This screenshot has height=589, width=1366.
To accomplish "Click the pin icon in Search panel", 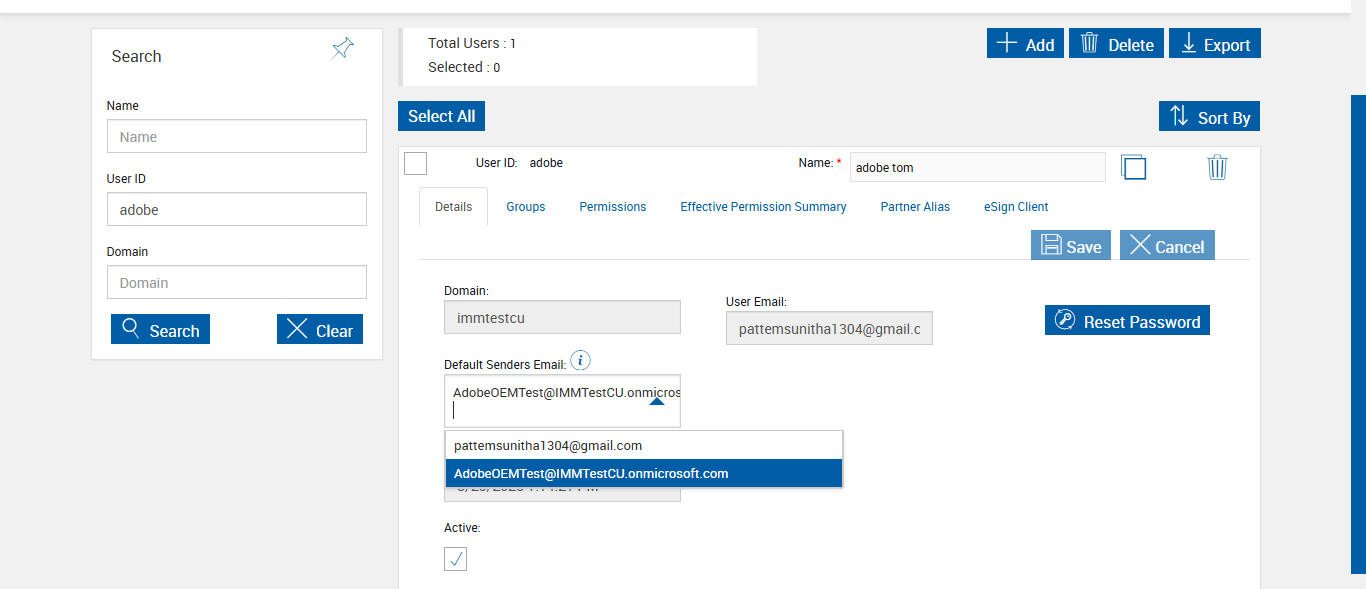I will [x=342, y=49].
